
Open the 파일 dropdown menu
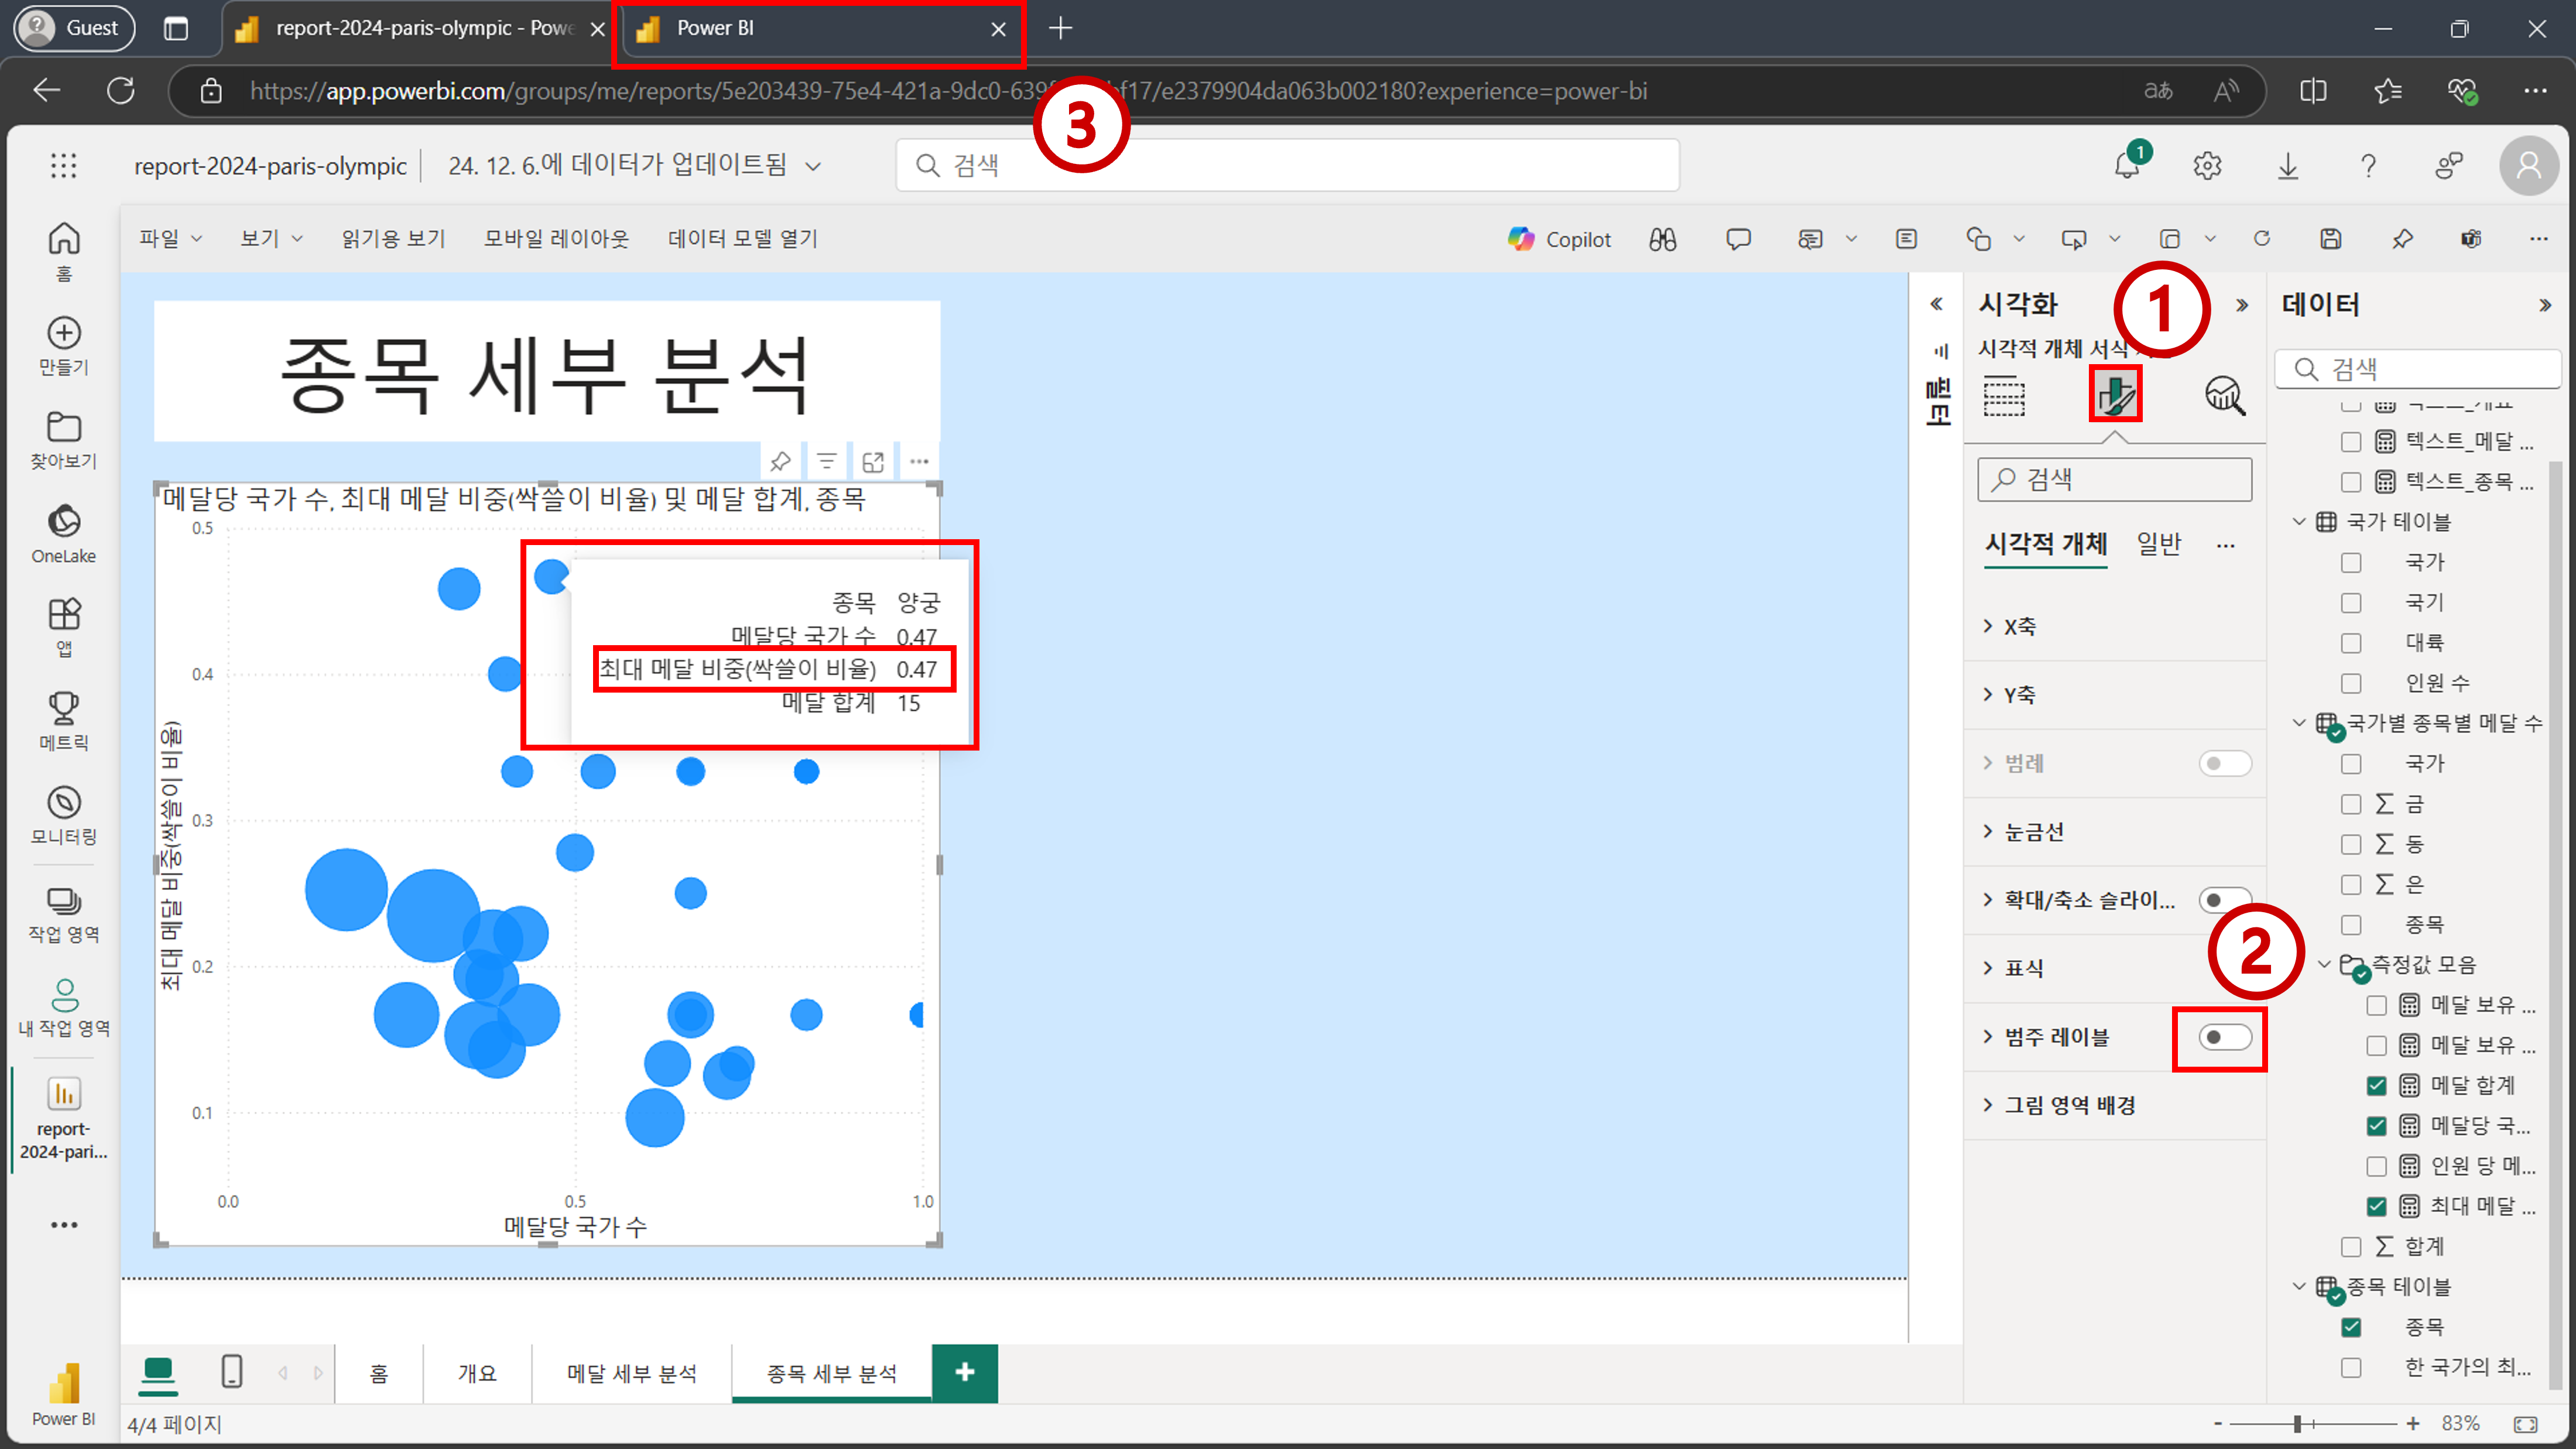(x=170, y=239)
